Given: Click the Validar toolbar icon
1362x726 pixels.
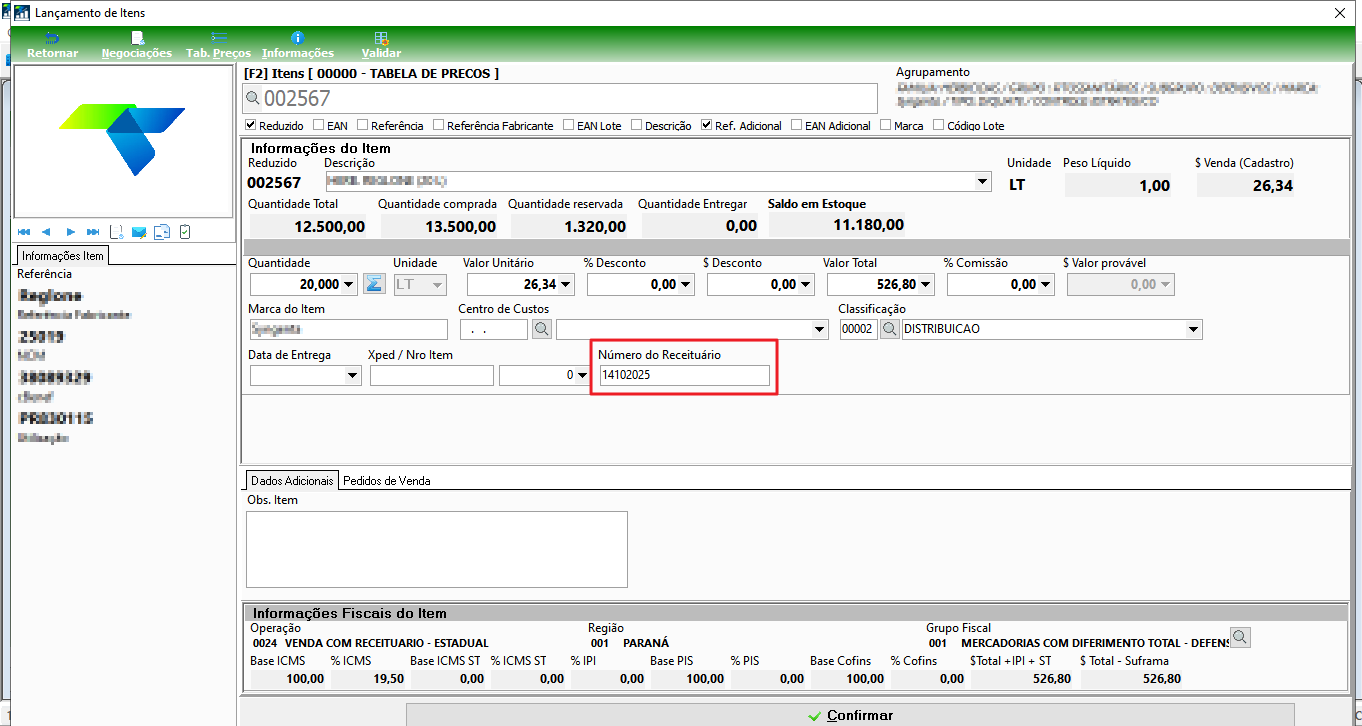Looking at the screenshot, I should click(x=381, y=37).
